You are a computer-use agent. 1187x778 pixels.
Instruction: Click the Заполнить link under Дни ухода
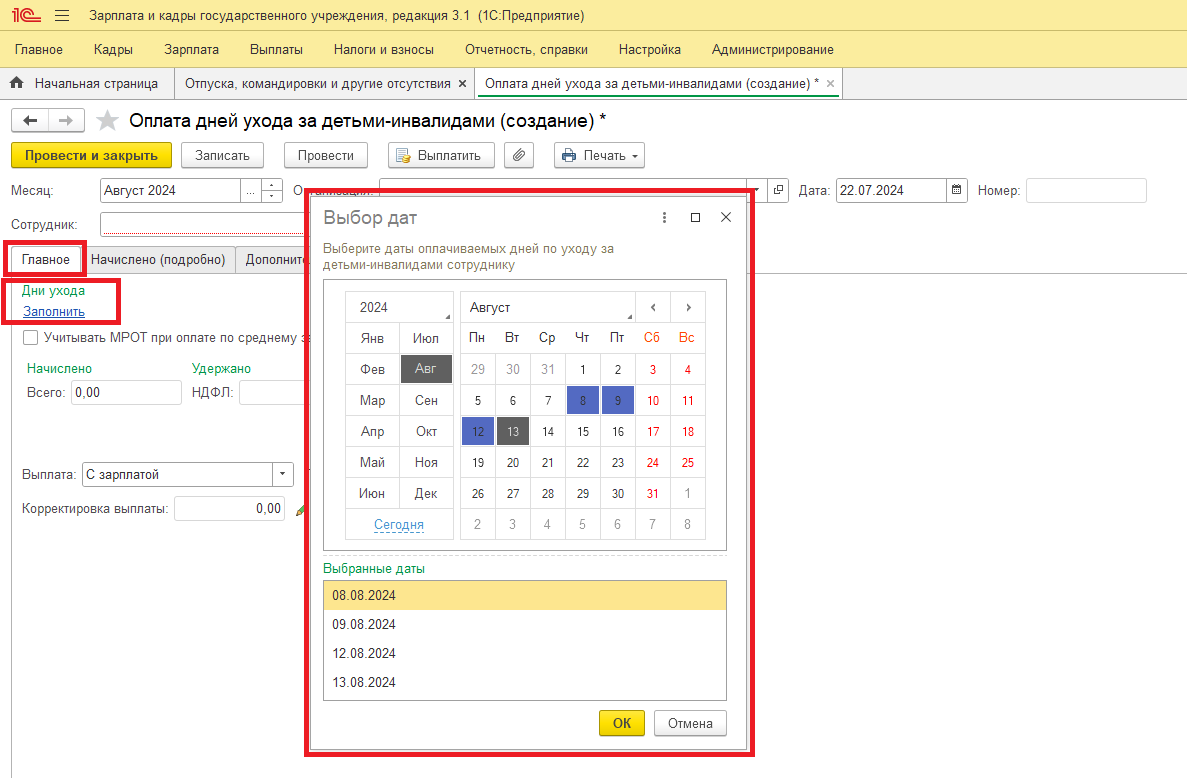click(x=54, y=311)
